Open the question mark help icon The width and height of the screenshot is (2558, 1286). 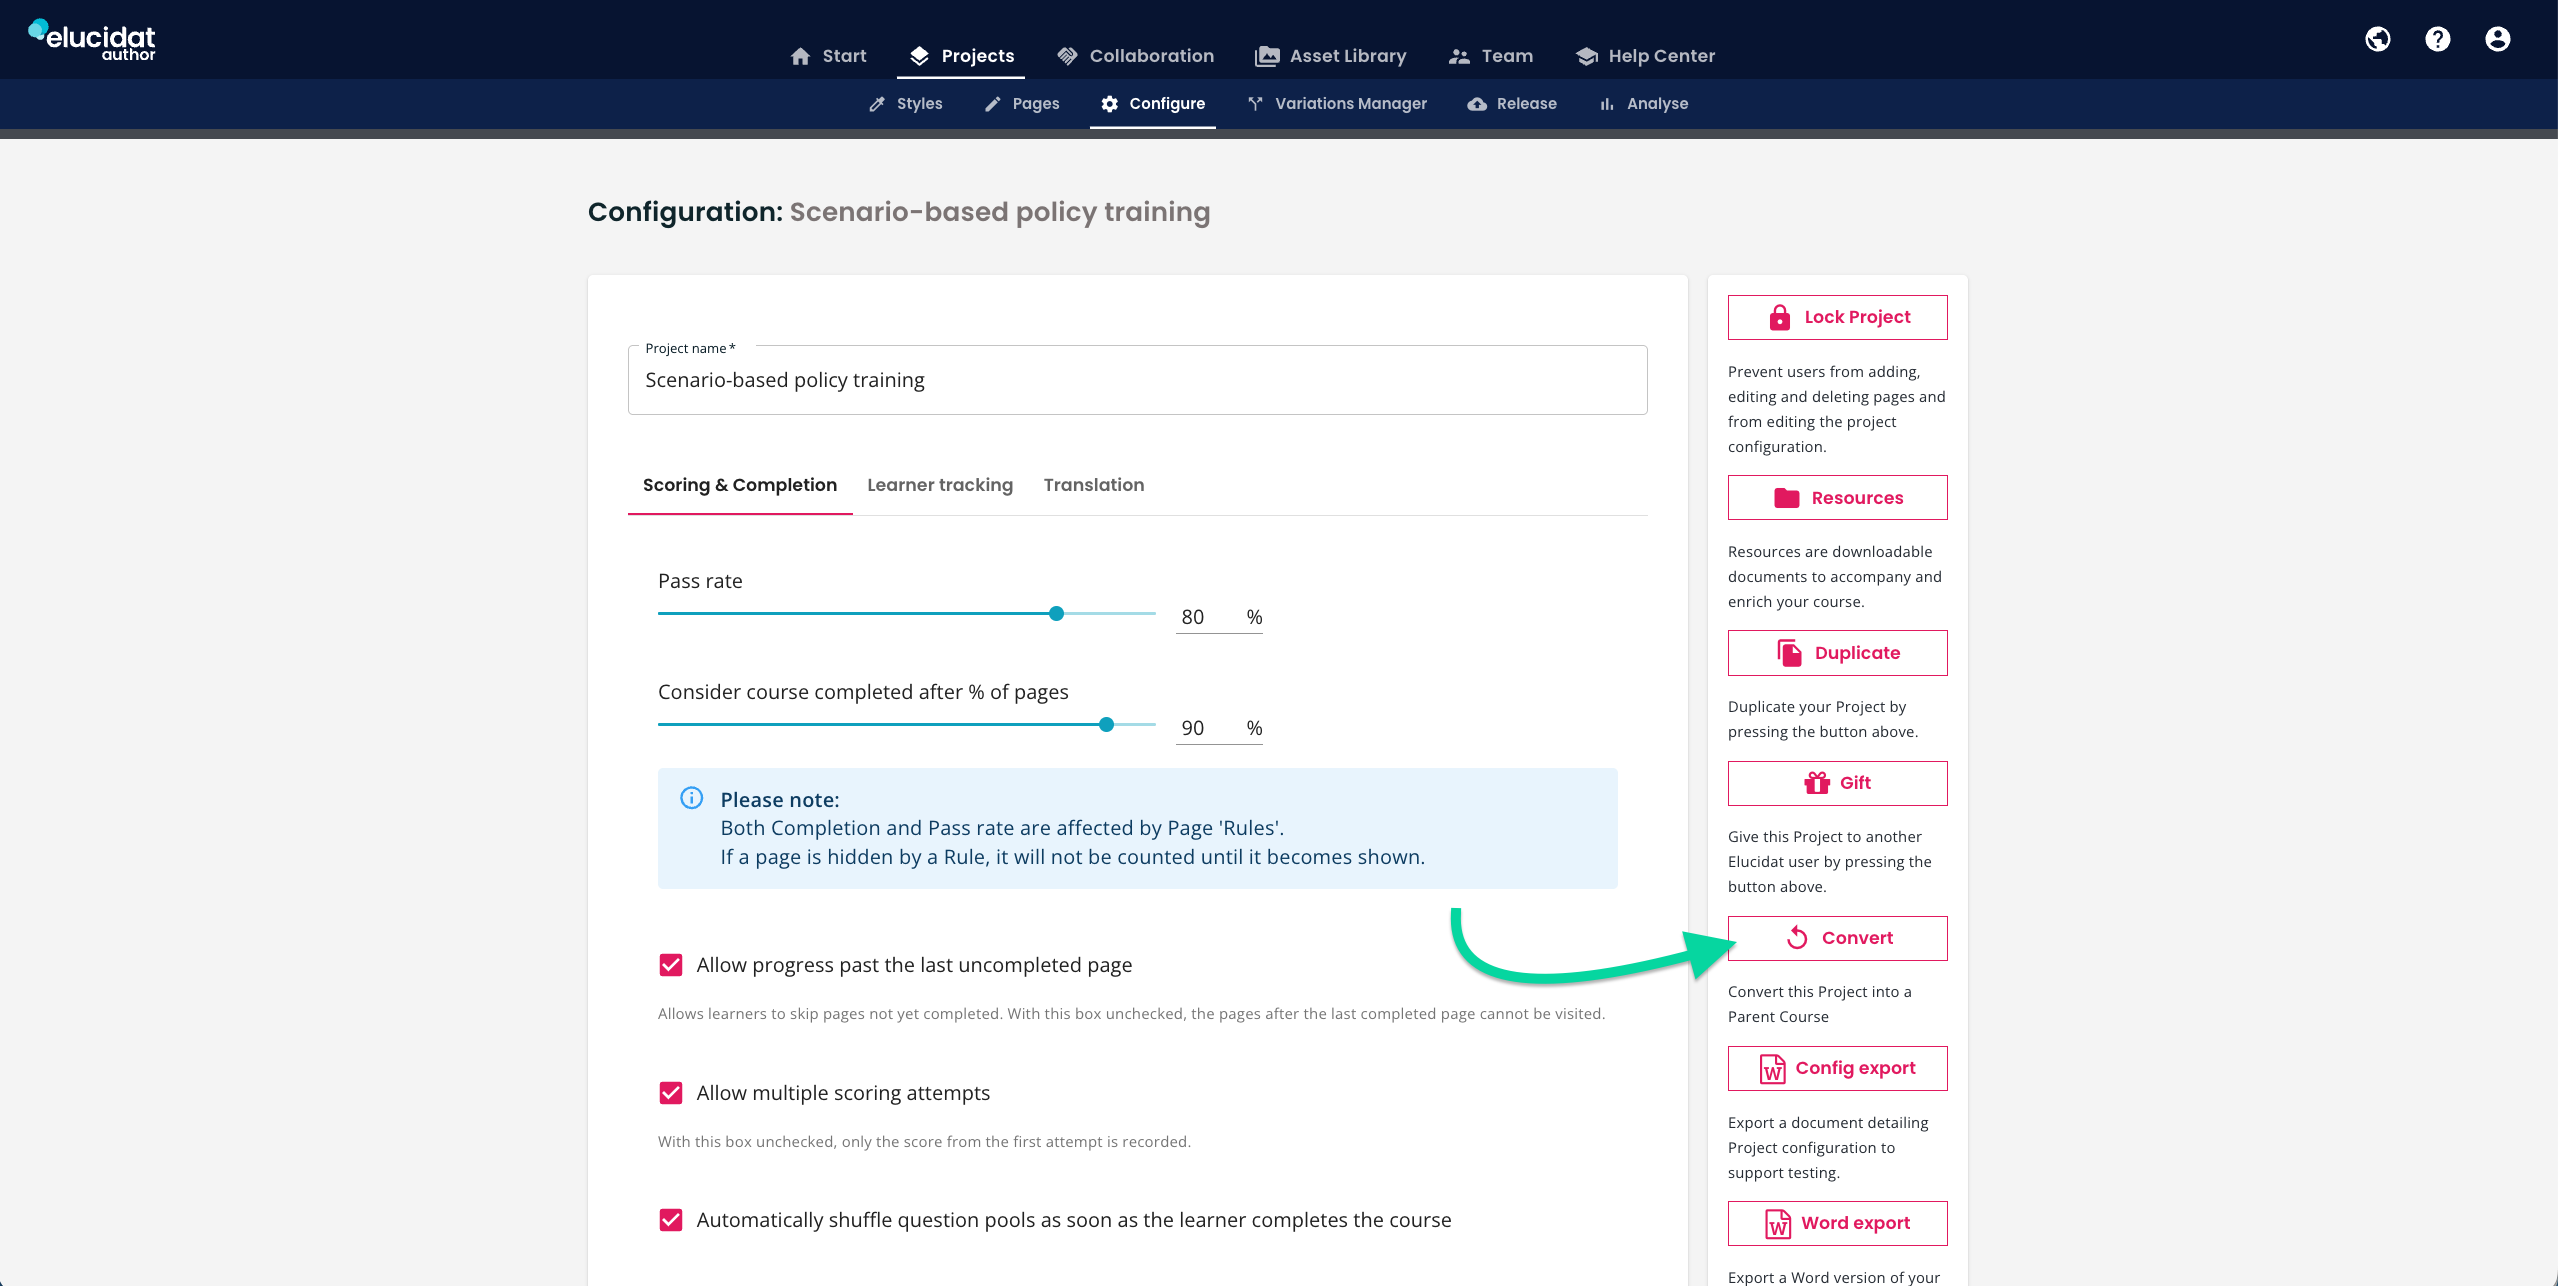[x=2438, y=39]
